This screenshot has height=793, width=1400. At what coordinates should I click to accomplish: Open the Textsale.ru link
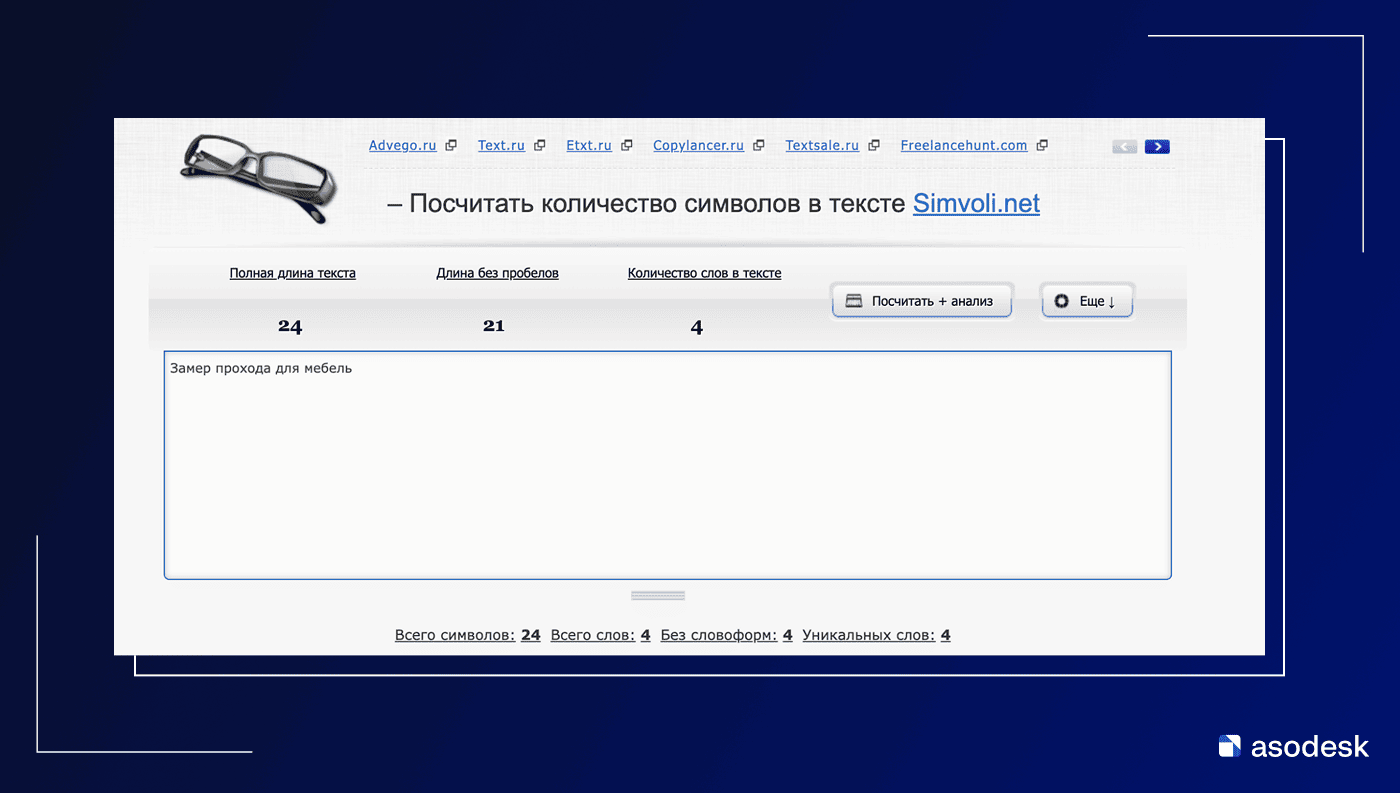(x=822, y=145)
